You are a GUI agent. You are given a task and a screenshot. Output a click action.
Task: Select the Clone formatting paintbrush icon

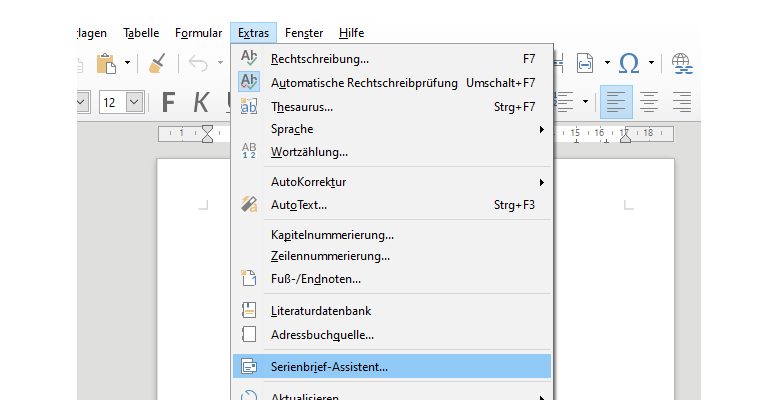pos(157,64)
